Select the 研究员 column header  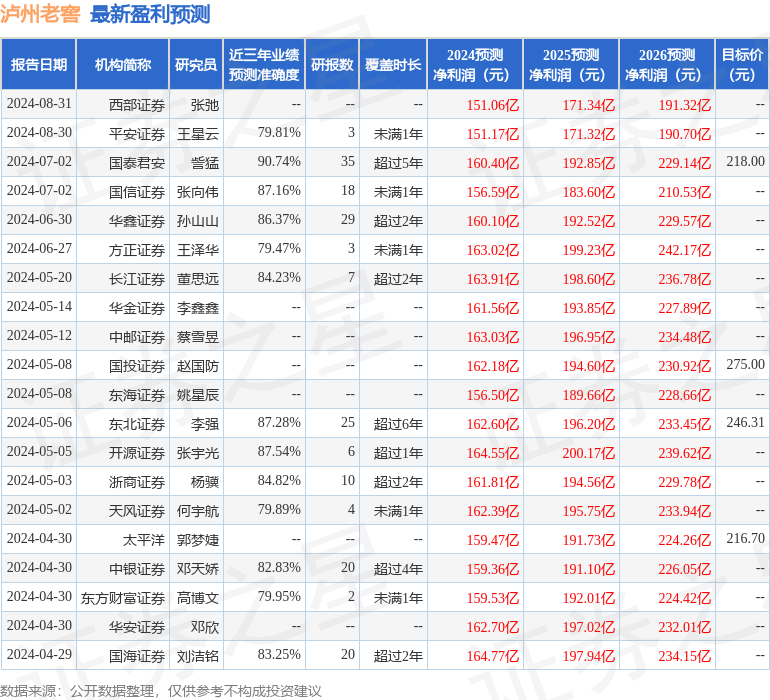tap(196, 64)
